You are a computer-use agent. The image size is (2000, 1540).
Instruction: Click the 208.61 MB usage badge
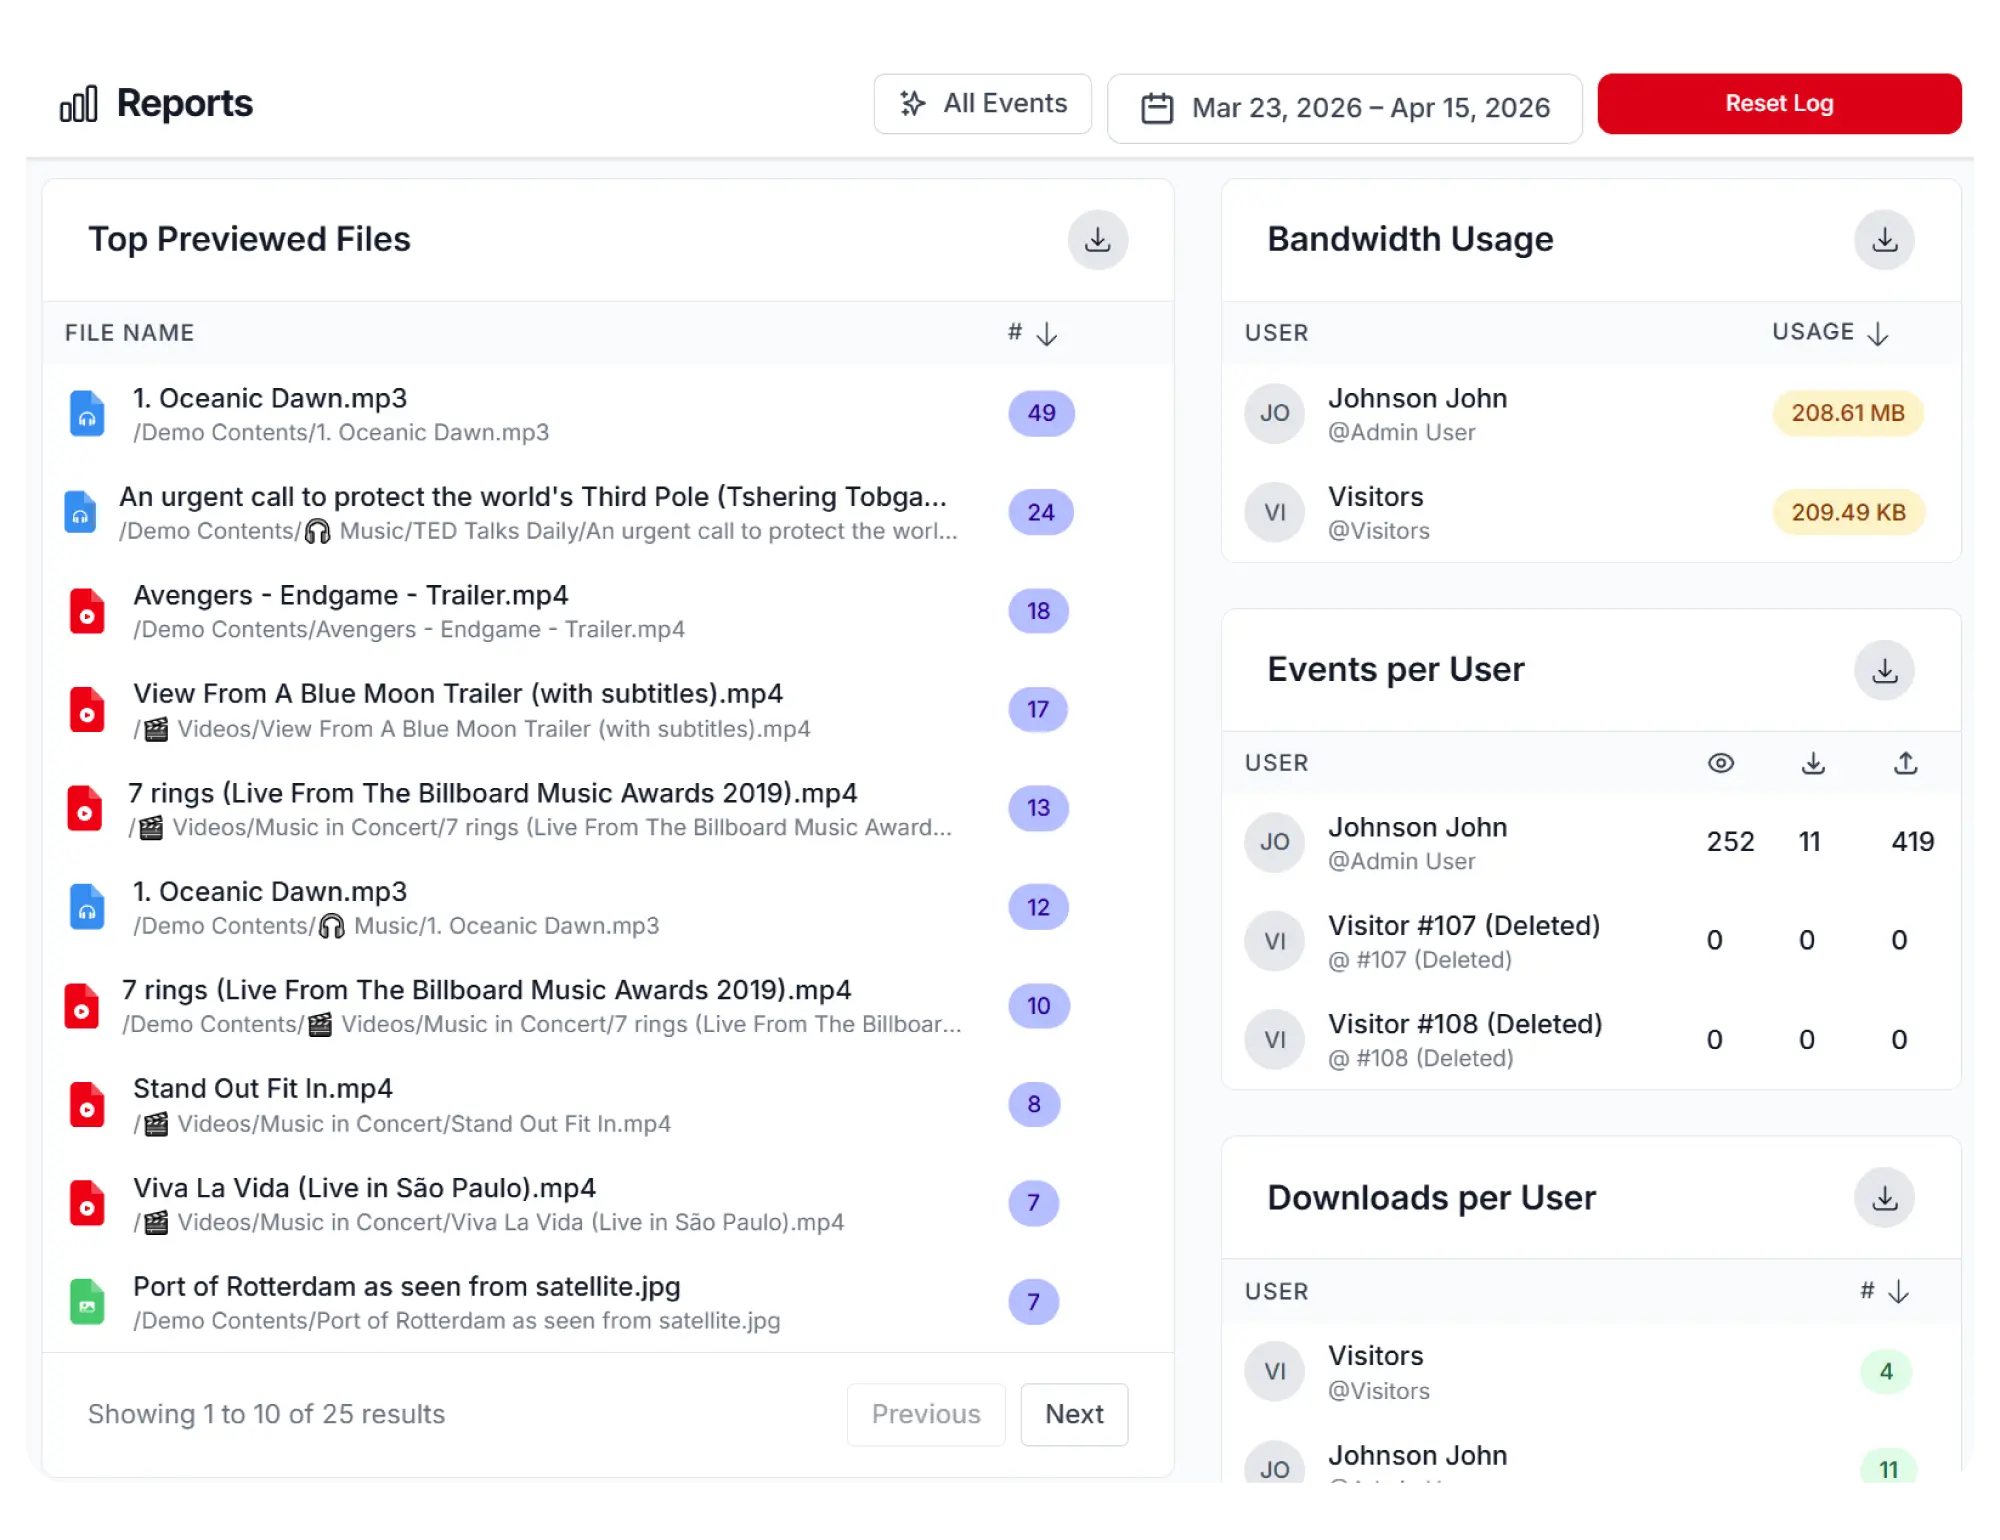1848,413
